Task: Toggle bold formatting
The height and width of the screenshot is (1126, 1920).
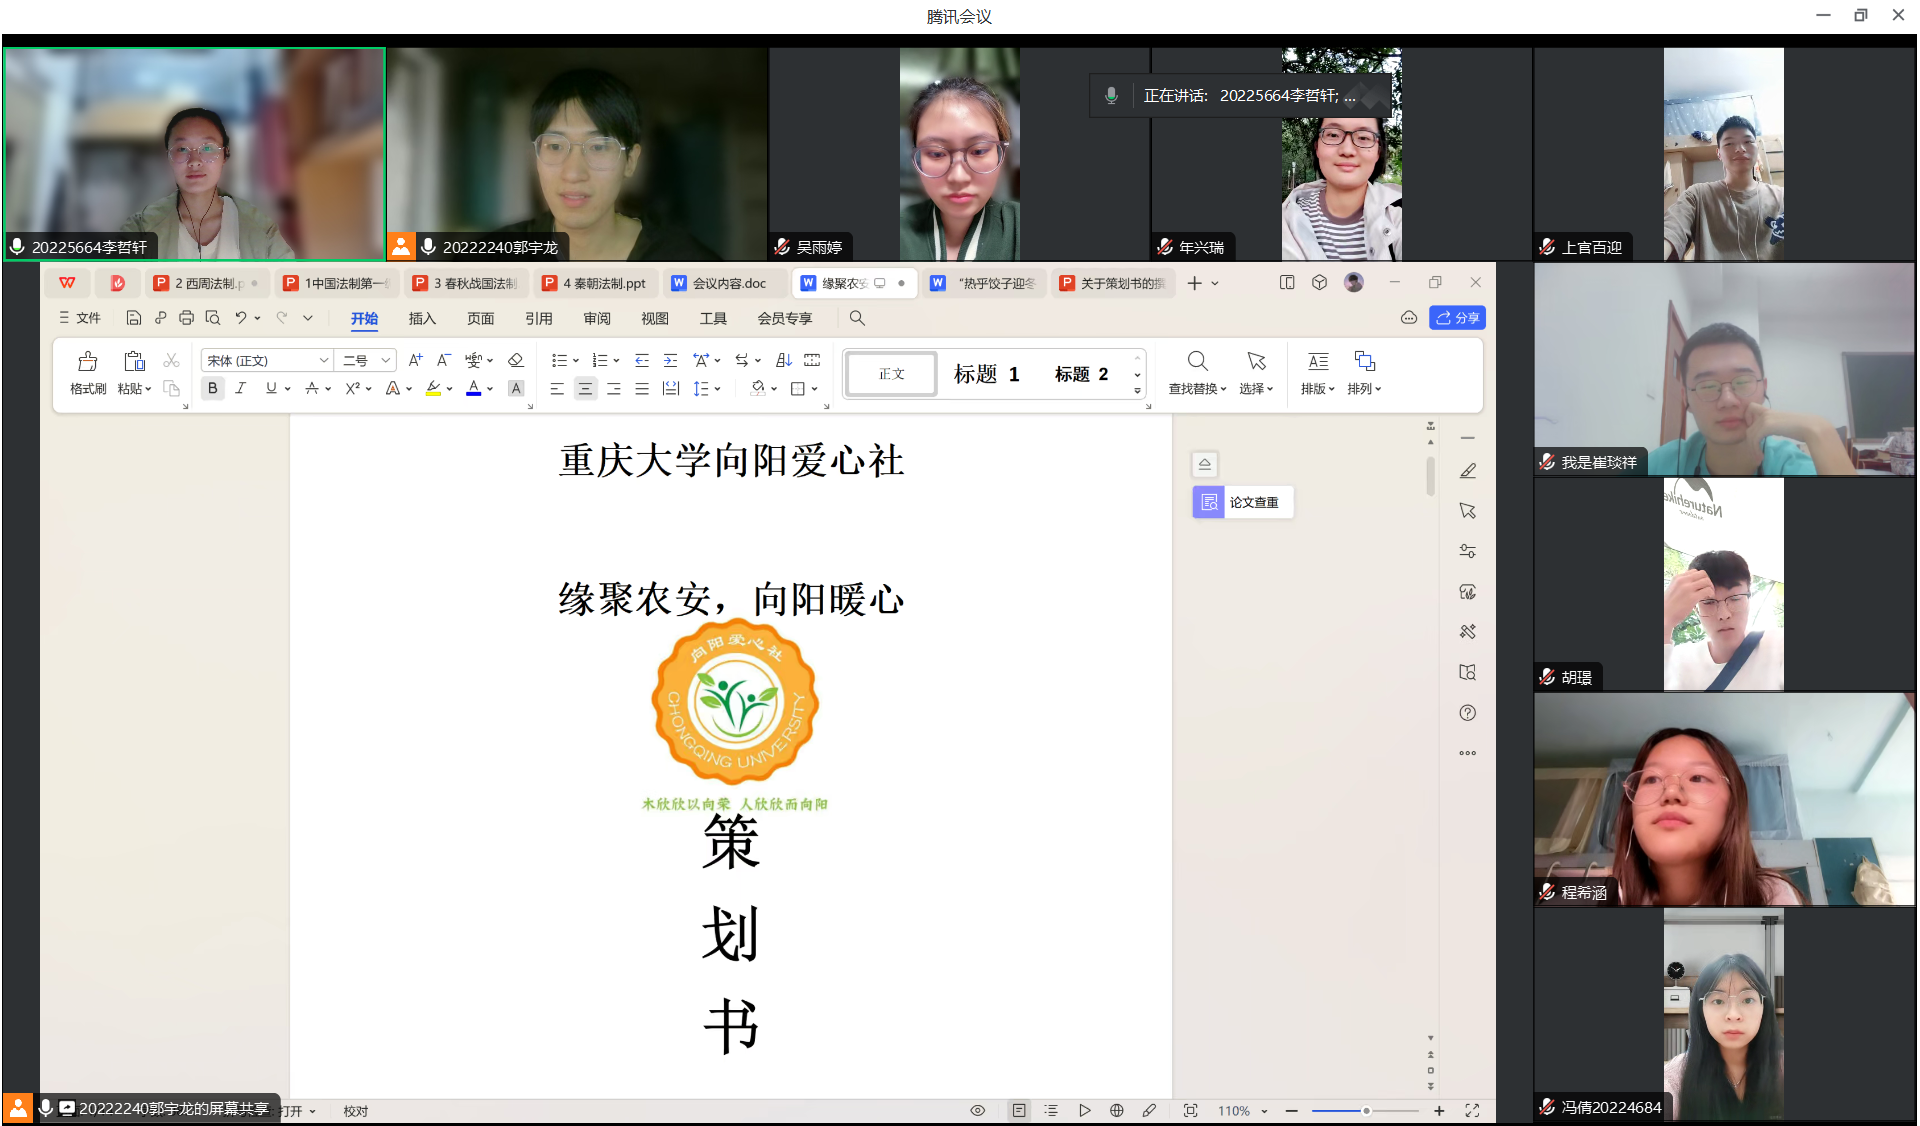Action: (x=212, y=389)
